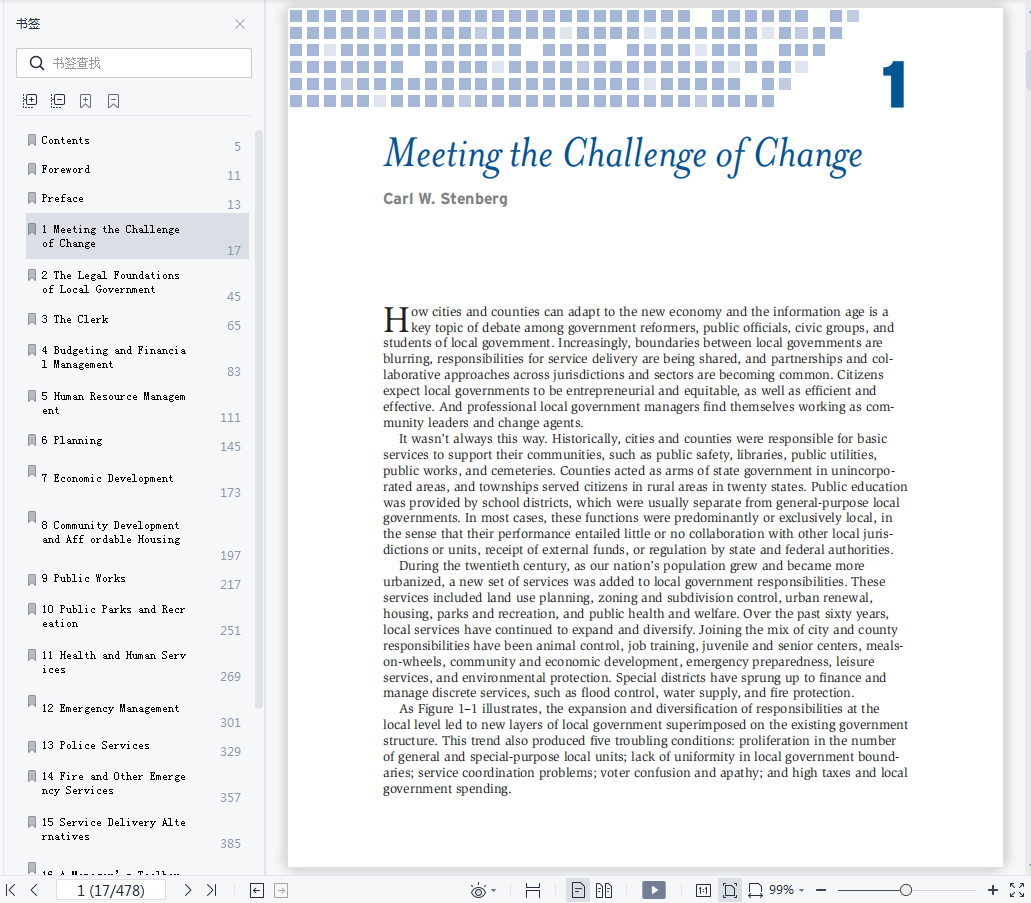Jump to bookmark 5 Human Resource Management
This screenshot has width=1031, height=903.
(x=137, y=403)
